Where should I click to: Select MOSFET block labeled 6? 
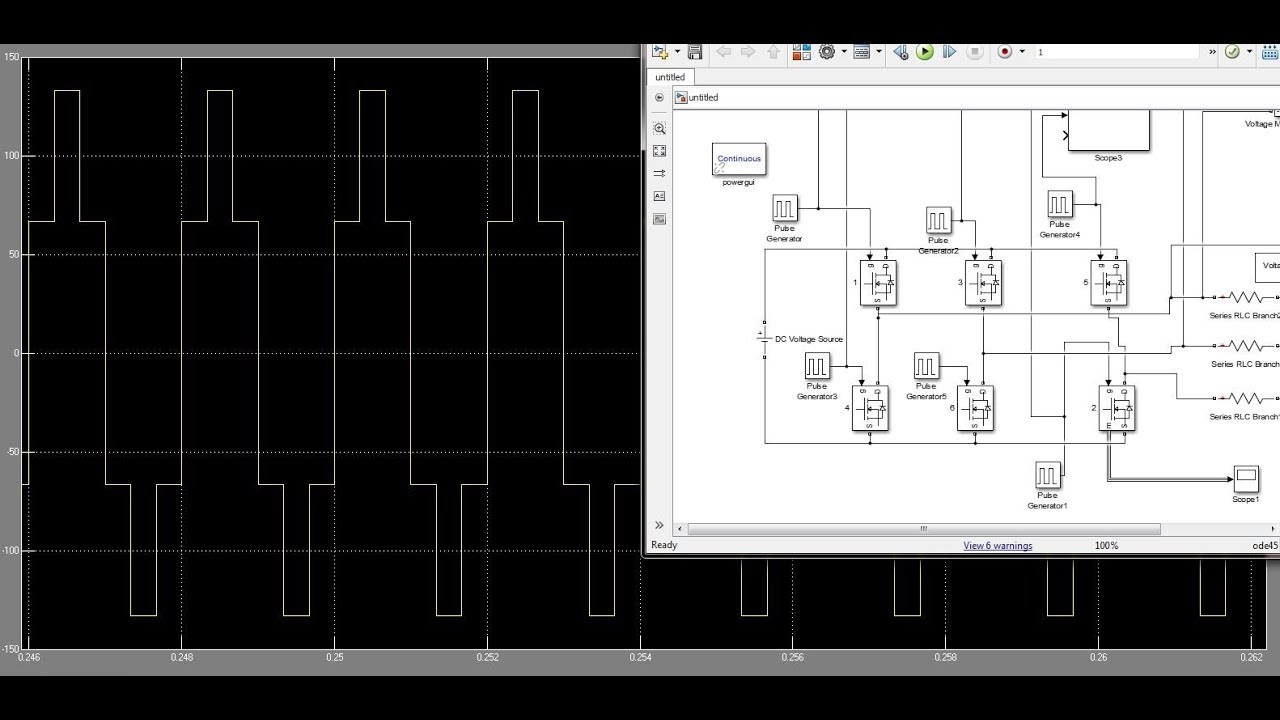point(975,408)
